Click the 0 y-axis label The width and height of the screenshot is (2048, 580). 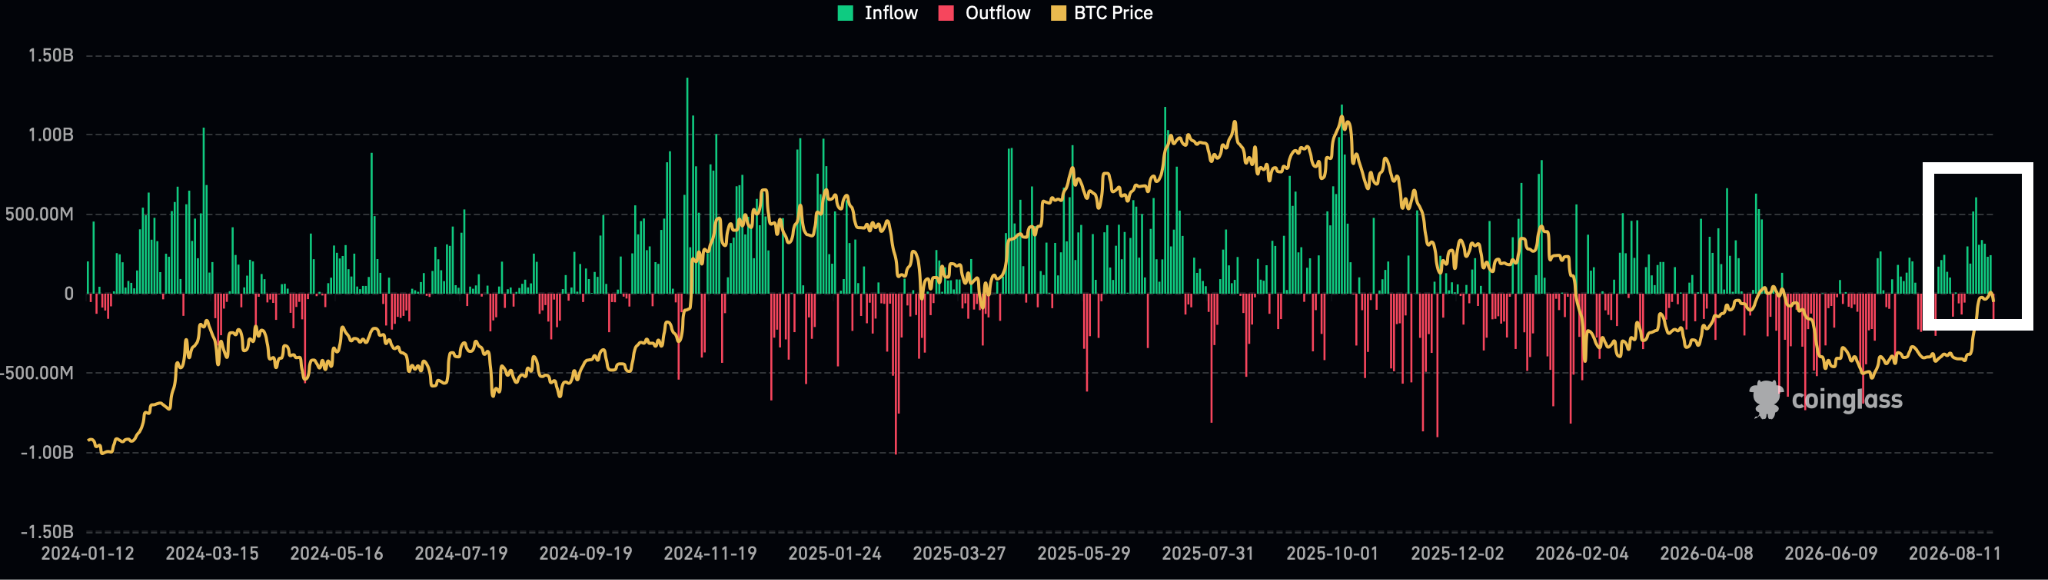pos(69,294)
